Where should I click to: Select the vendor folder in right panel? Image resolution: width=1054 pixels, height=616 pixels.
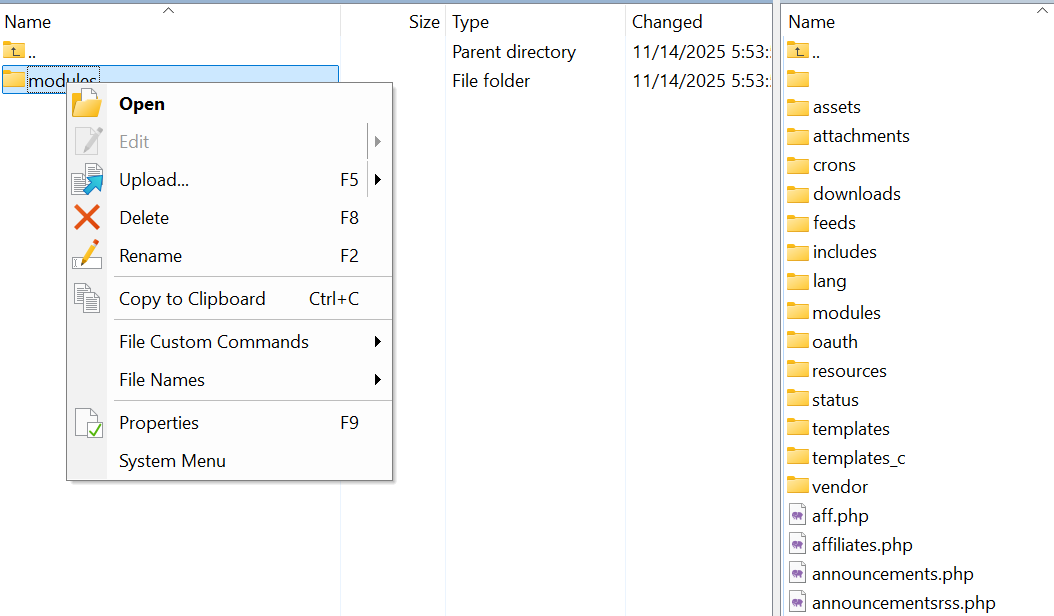pos(839,487)
